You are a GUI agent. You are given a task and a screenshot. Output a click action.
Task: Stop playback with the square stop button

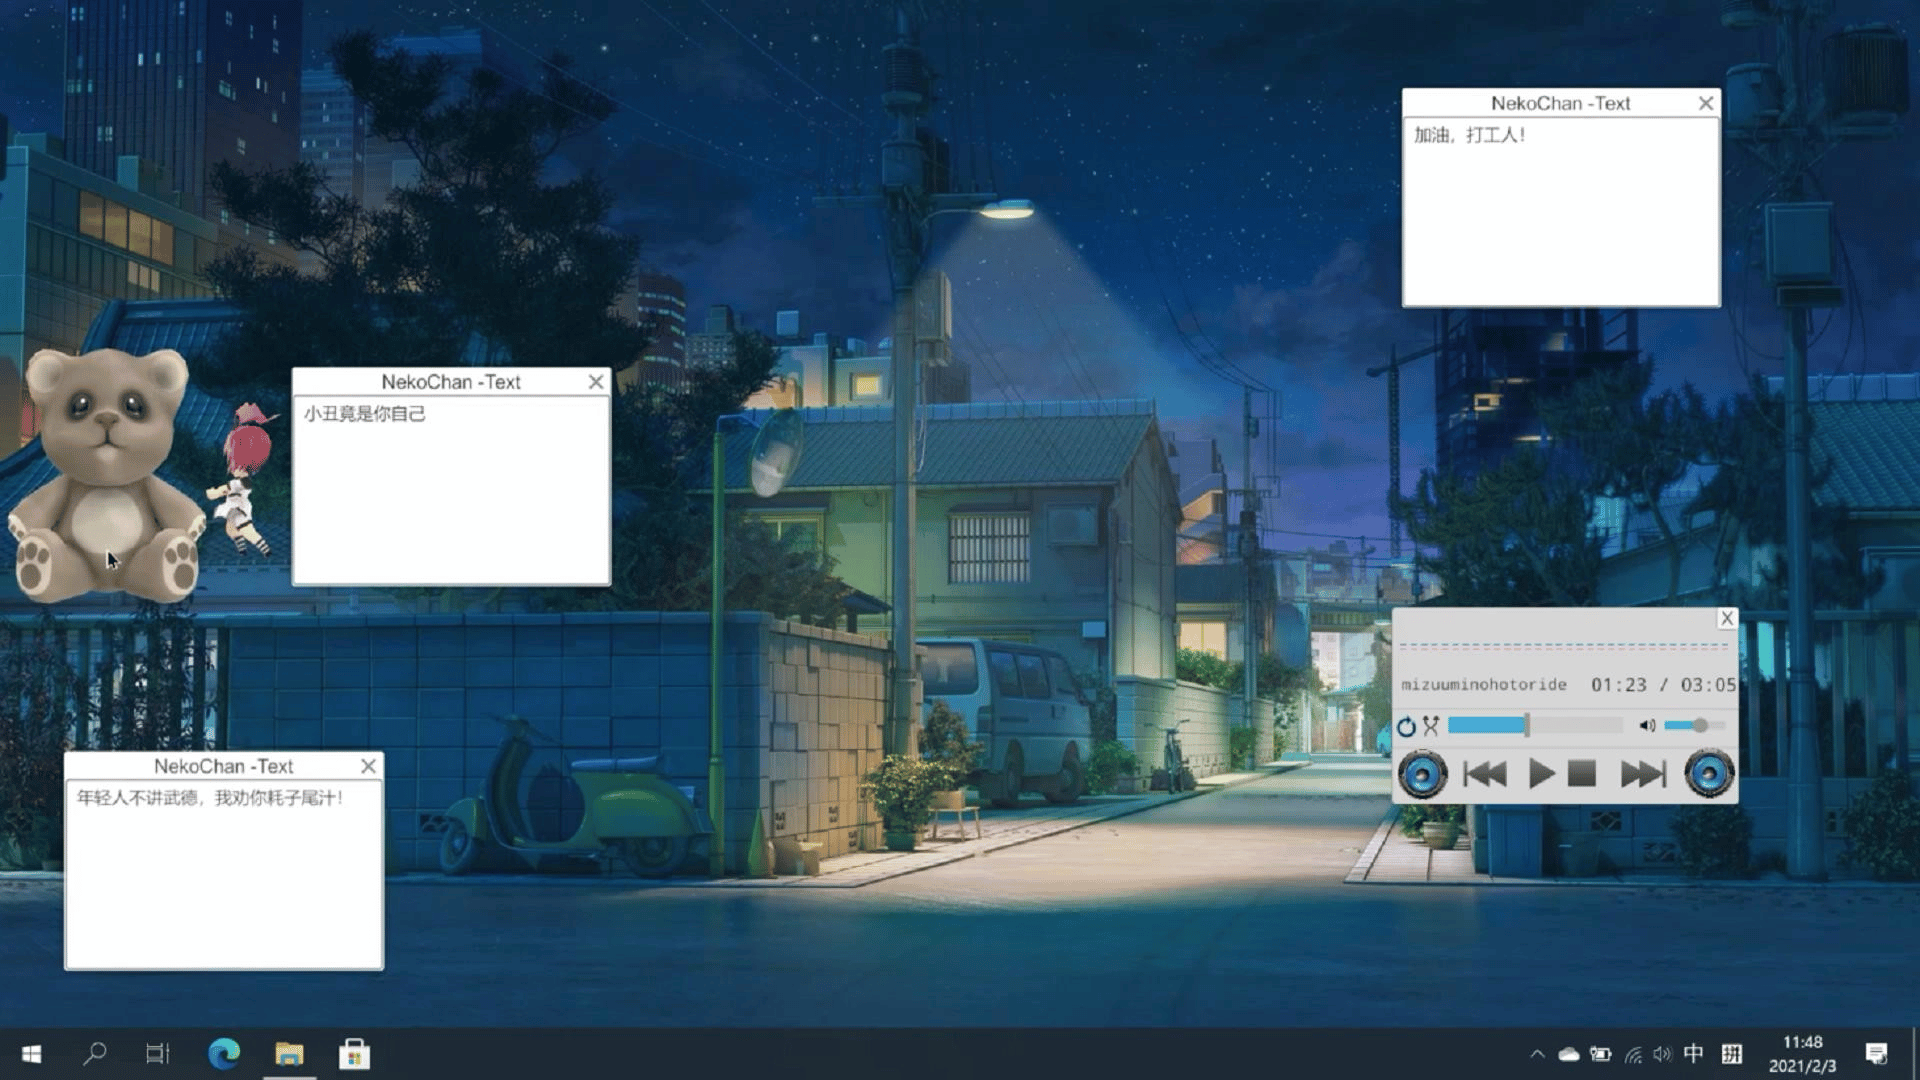1581,774
